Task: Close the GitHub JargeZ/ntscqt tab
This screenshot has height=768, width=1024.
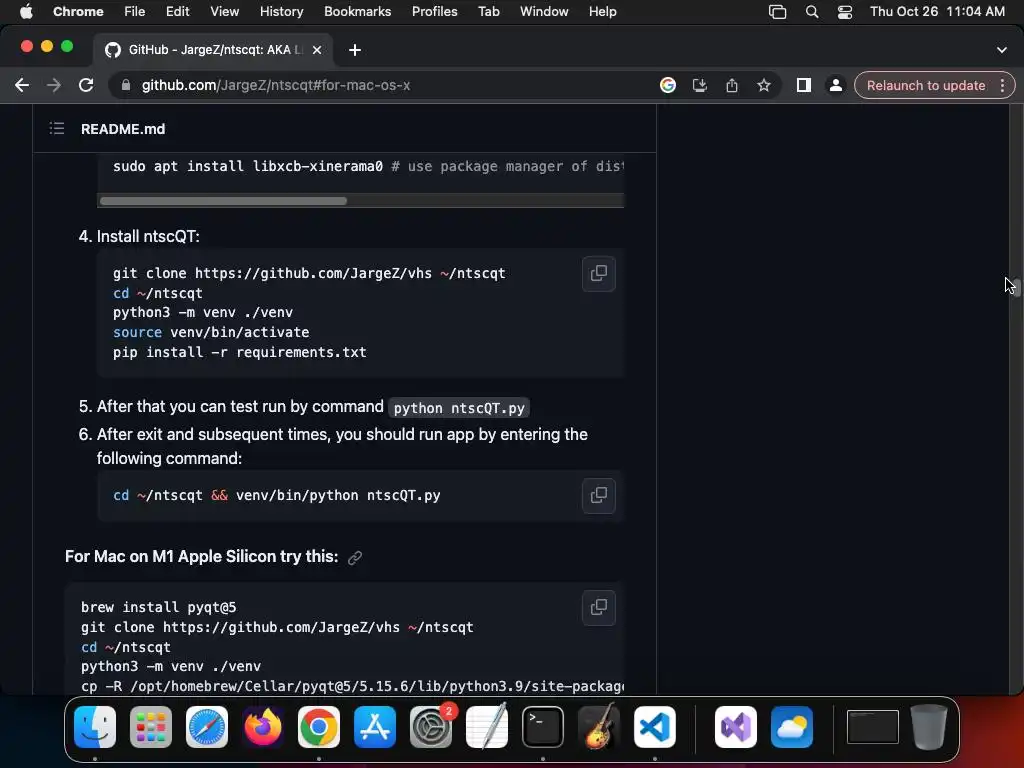Action: click(317, 50)
